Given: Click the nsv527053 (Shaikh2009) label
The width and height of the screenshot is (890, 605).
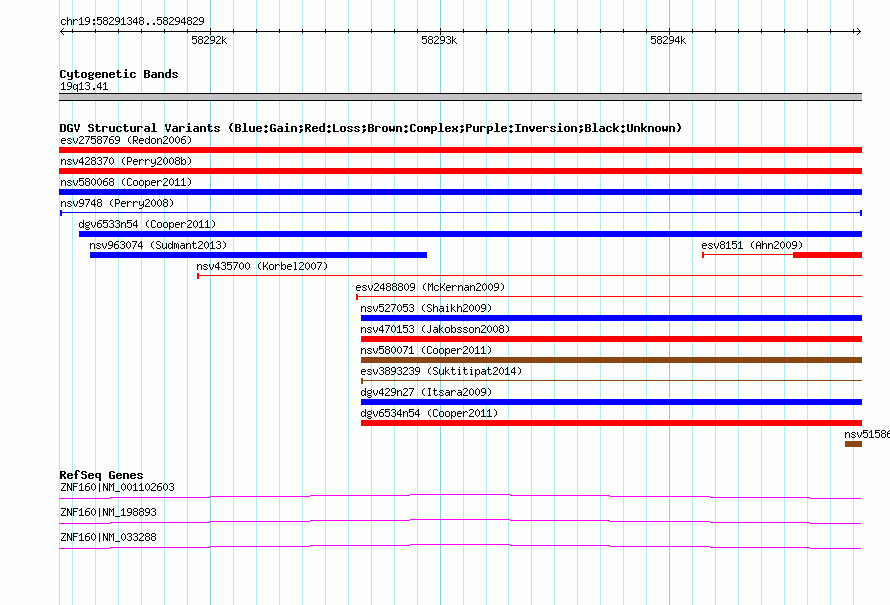Looking at the screenshot, I should point(426,308).
